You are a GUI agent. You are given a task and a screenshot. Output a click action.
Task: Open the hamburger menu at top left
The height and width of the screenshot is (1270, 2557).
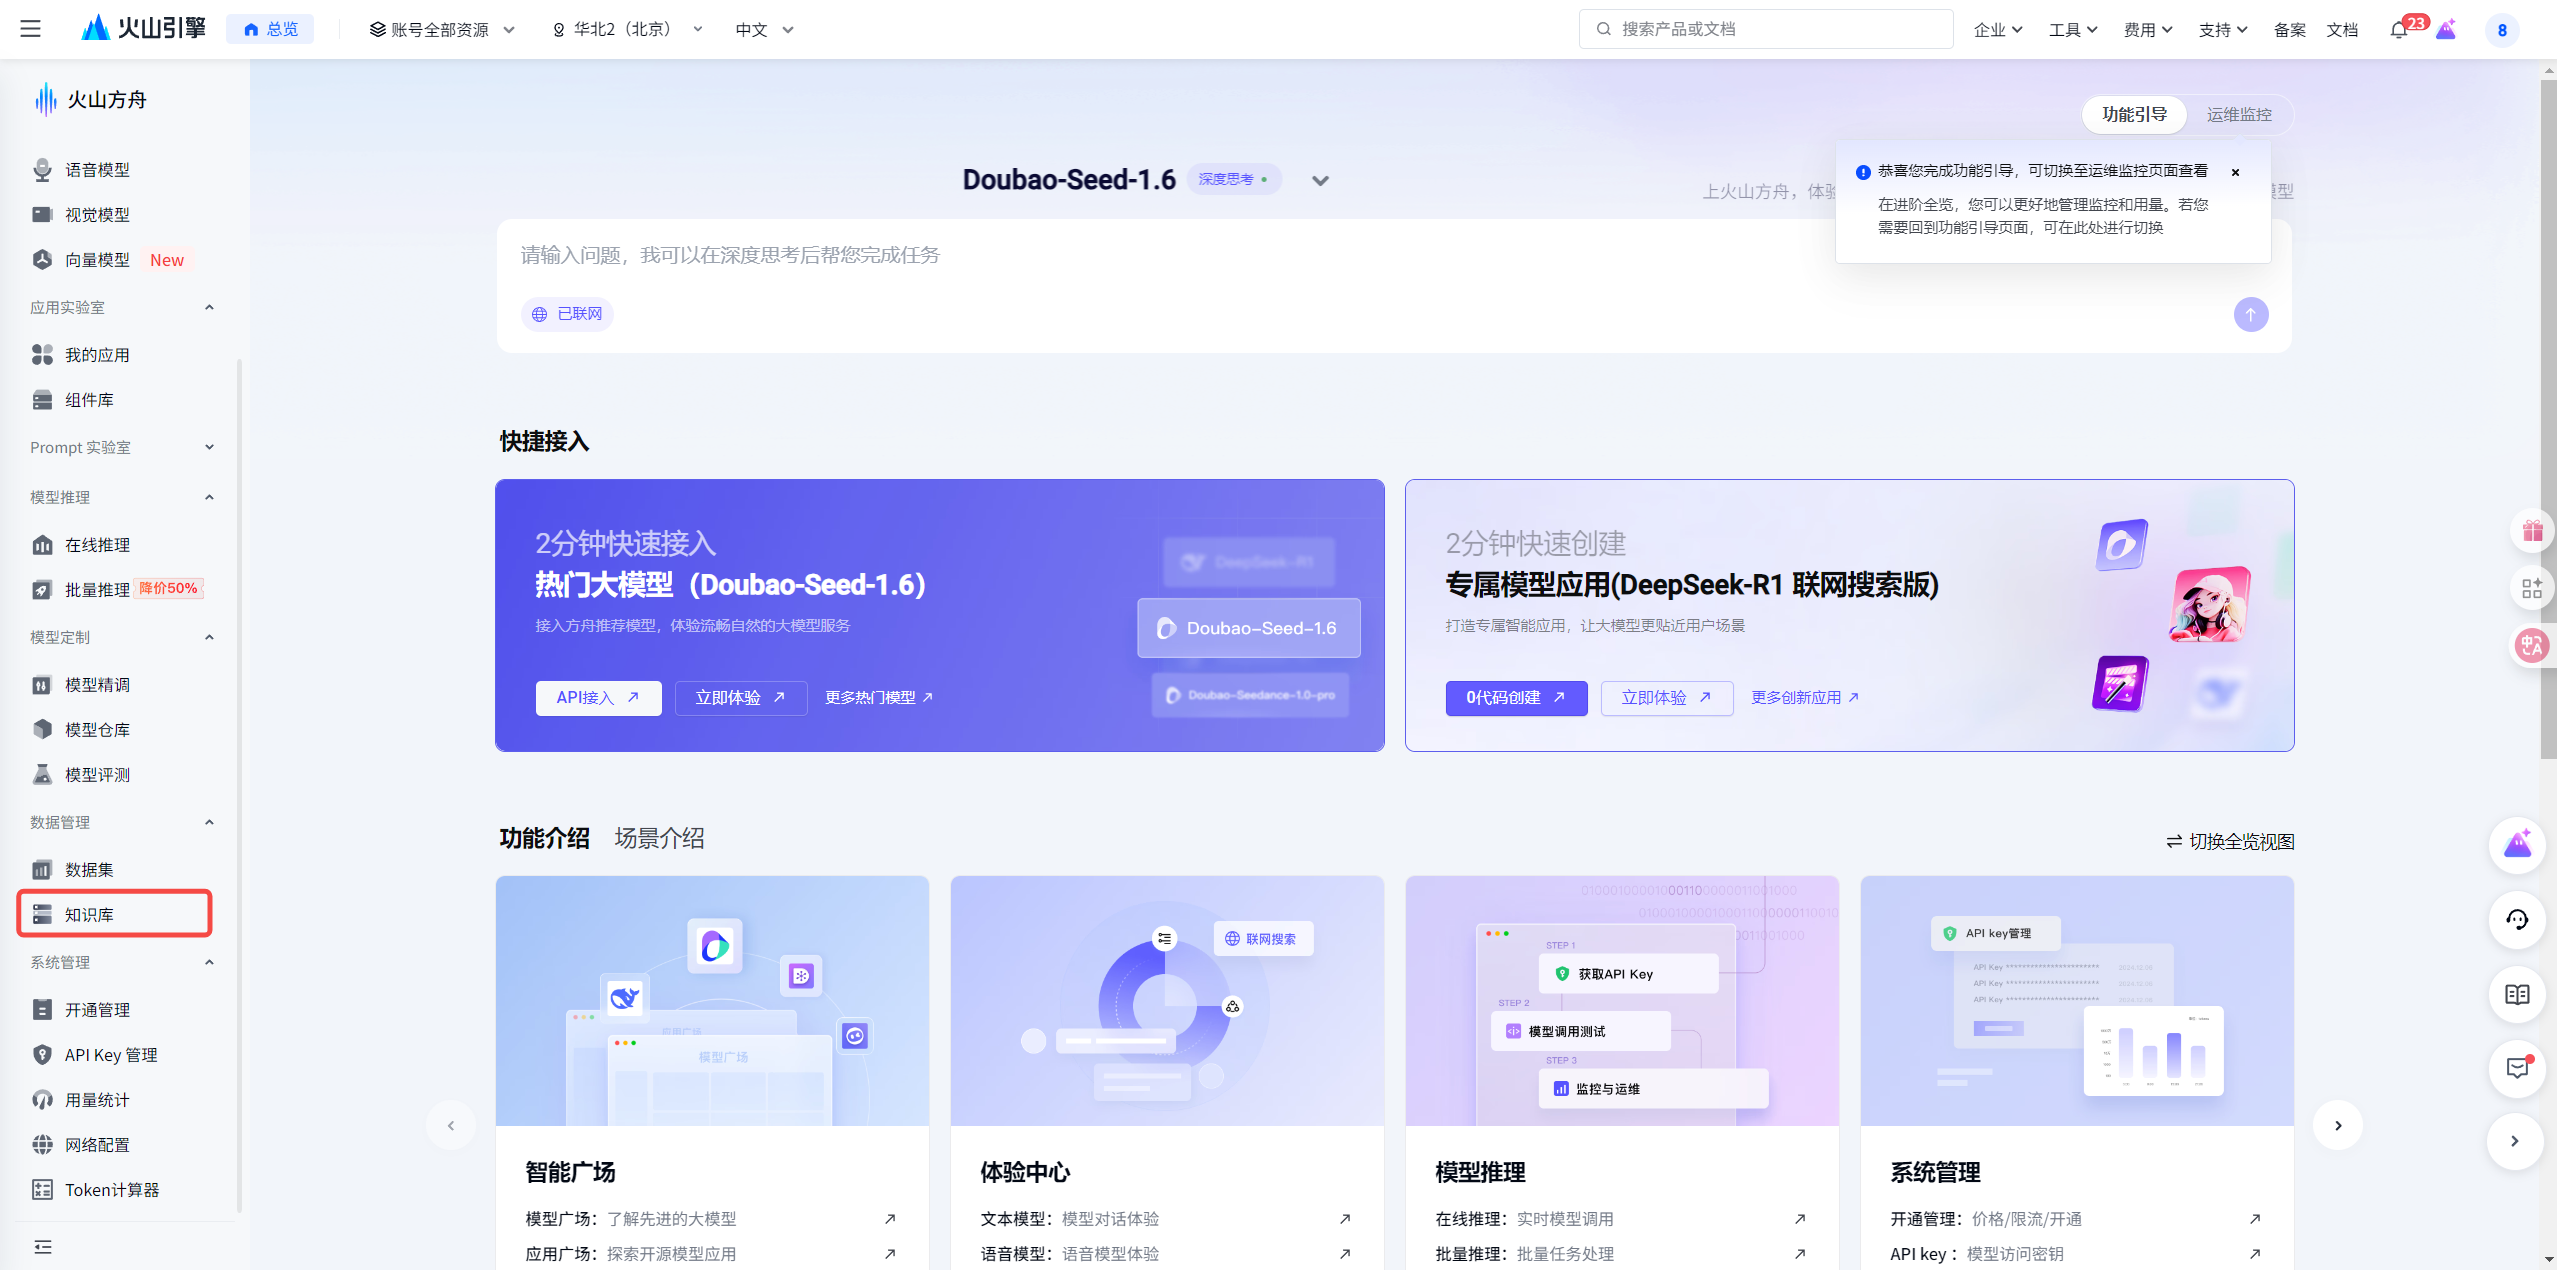(30, 29)
